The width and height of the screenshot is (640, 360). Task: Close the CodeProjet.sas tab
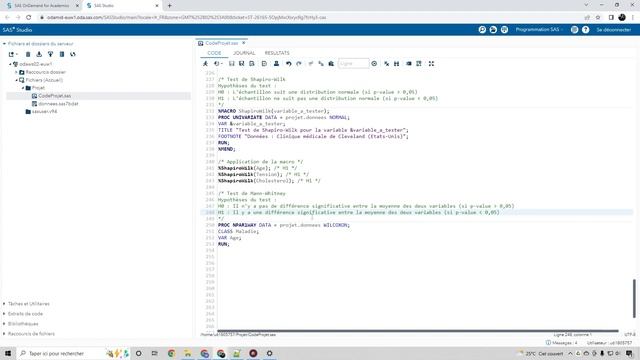coord(244,43)
